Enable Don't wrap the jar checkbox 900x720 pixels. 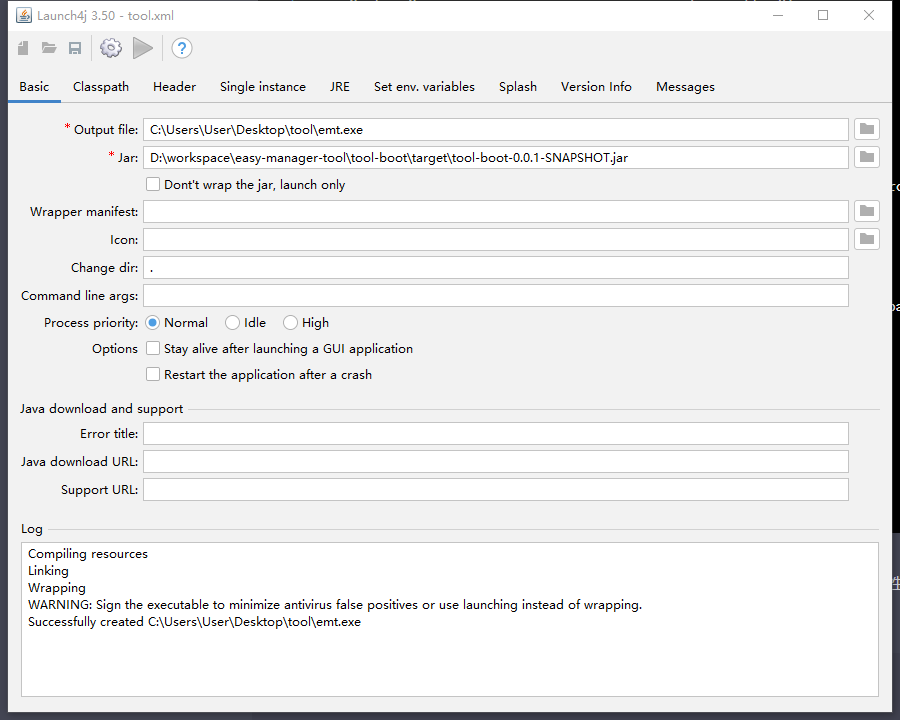[153, 184]
